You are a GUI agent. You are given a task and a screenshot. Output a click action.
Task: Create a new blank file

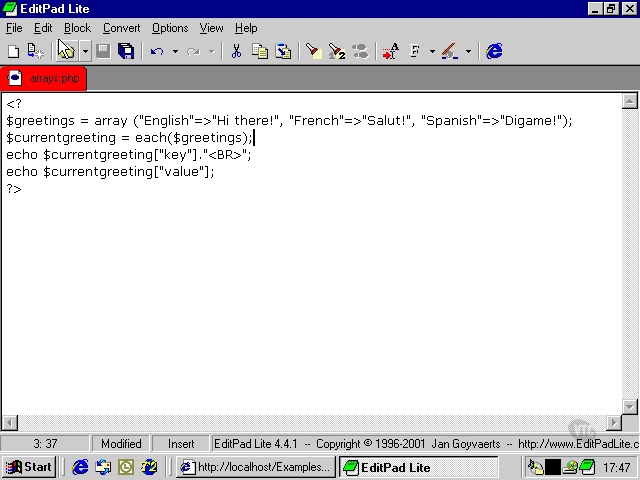tap(13, 51)
